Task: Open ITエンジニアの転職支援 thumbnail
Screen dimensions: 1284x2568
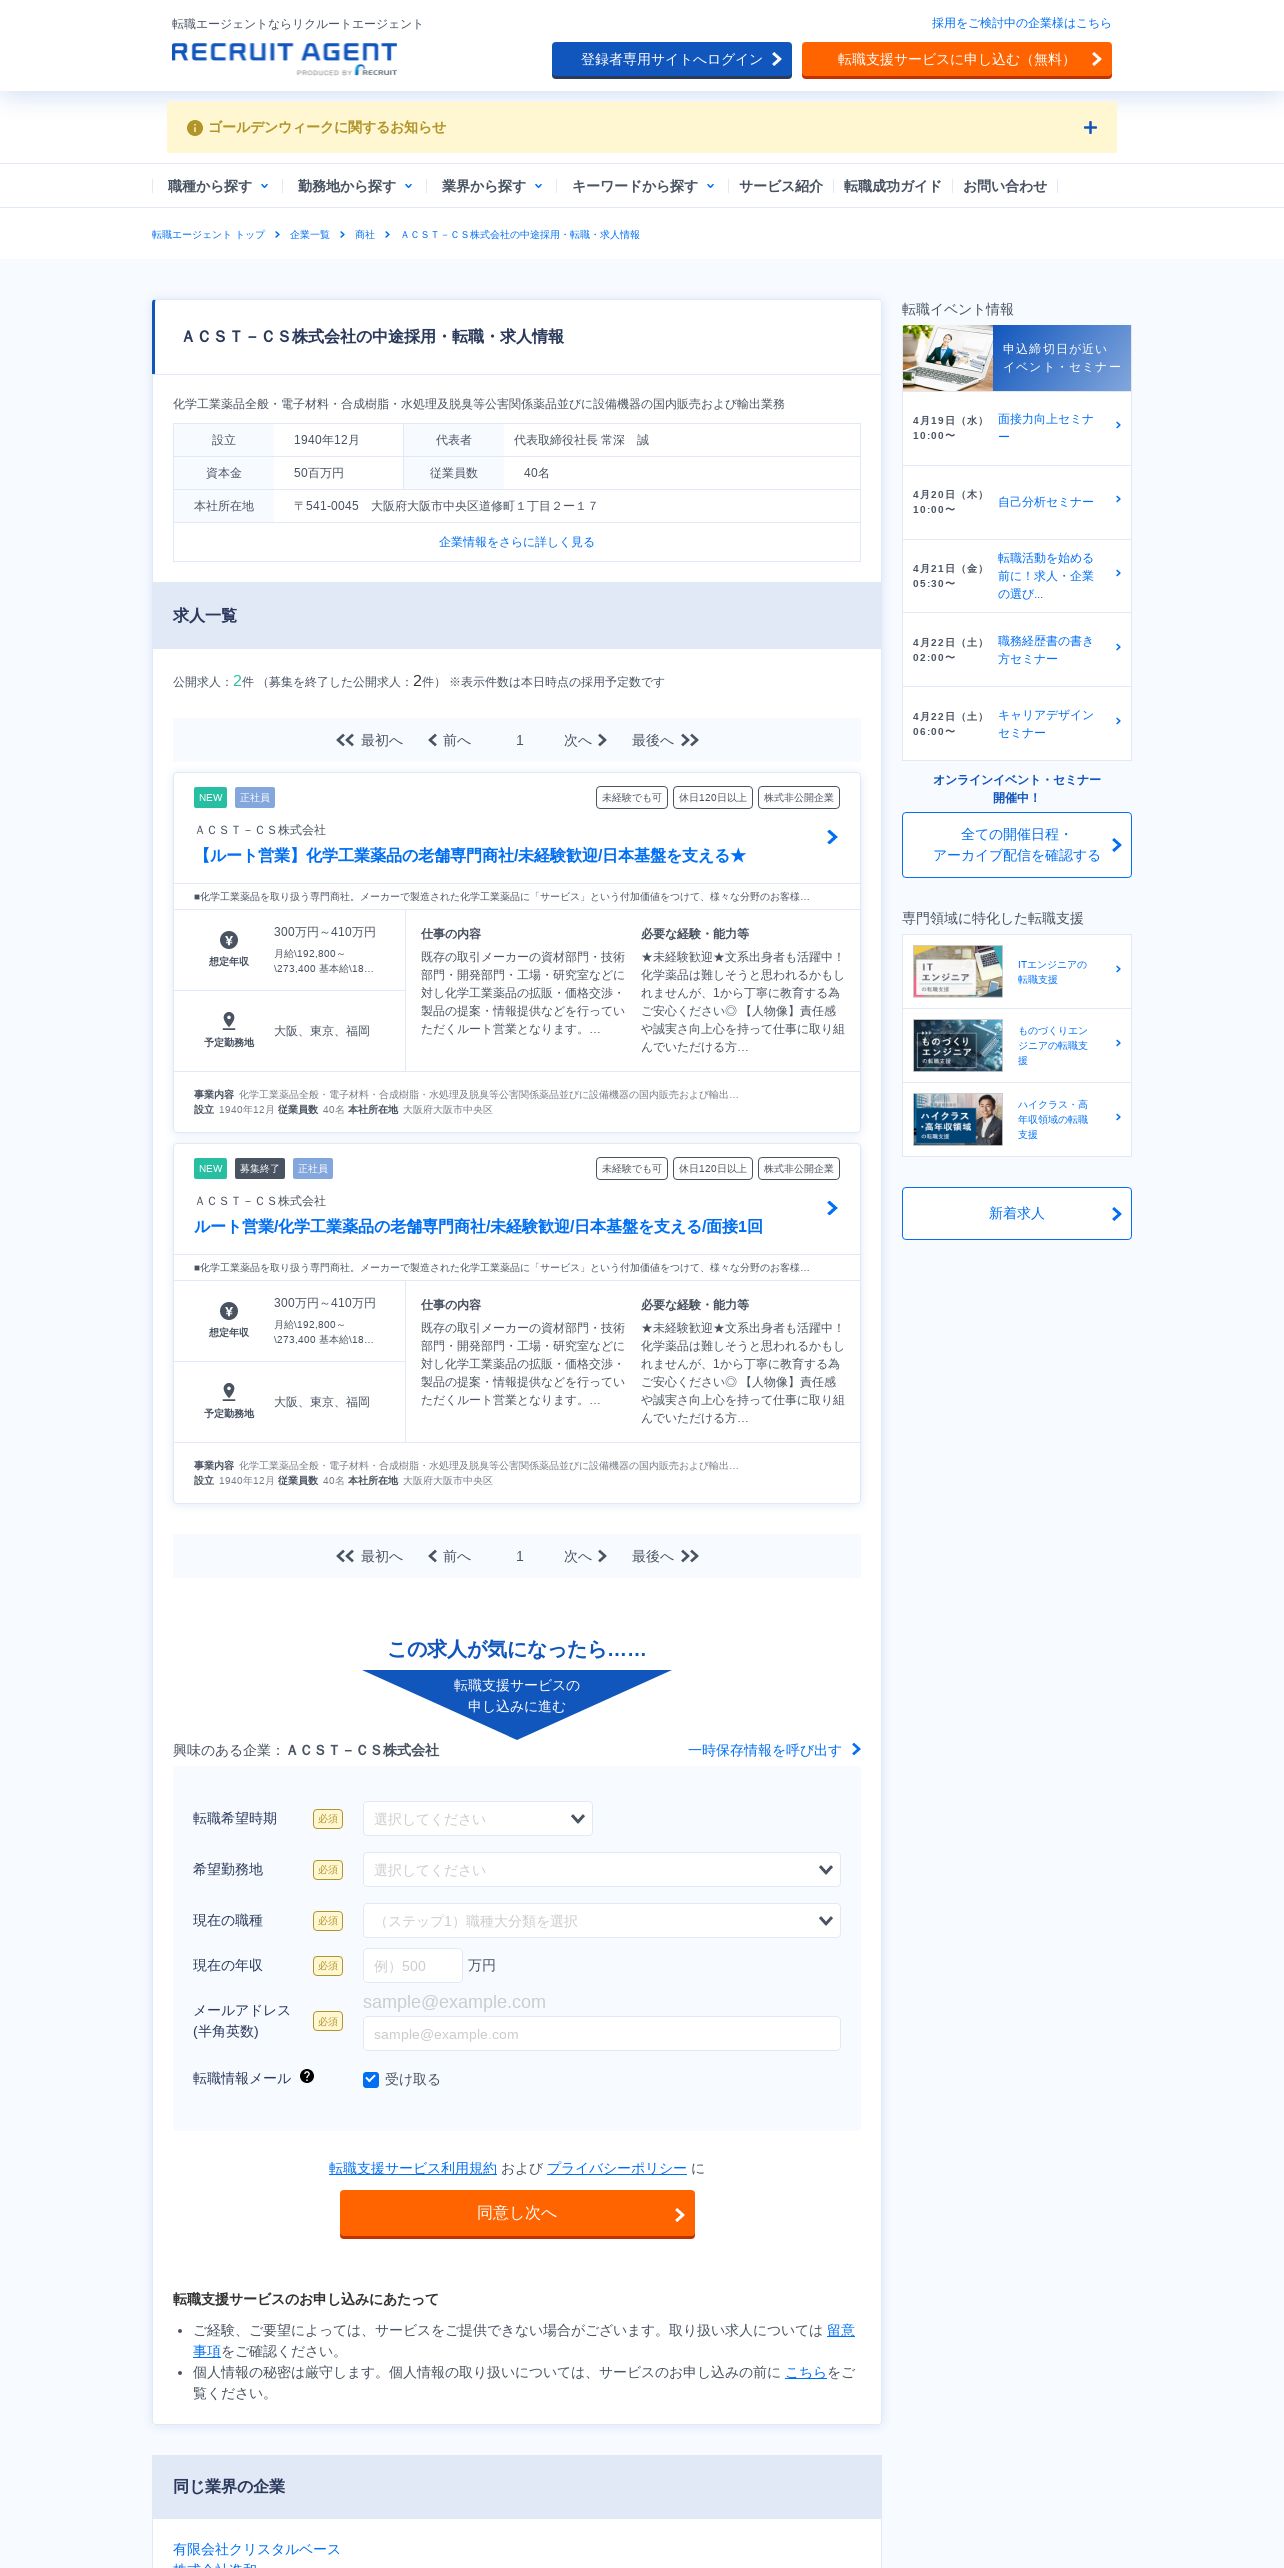Action: click(958, 971)
